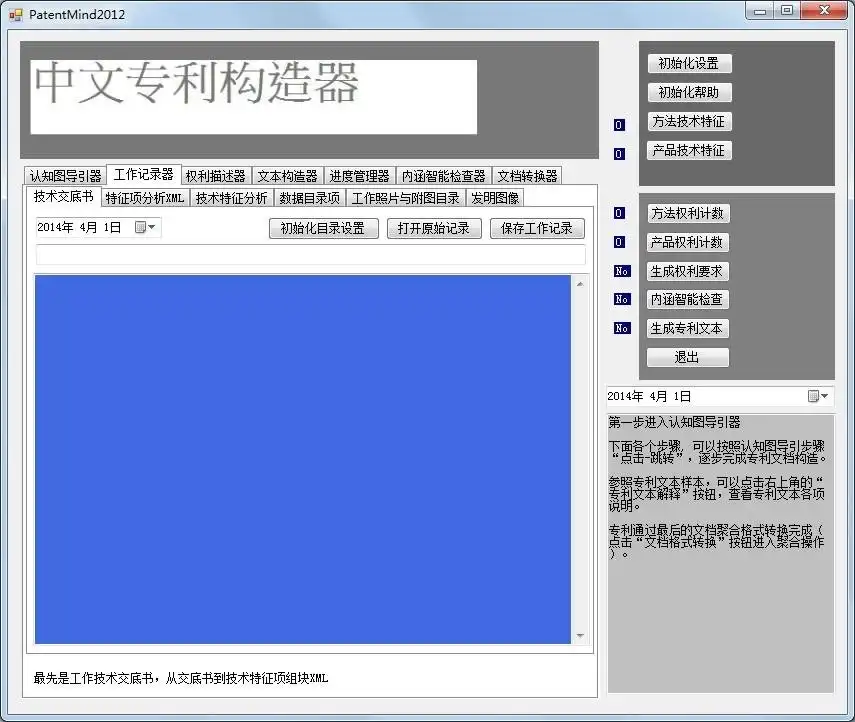Click 生成专利文本 button
This screenshot has width=855, height=722.
tap(688, 328)
